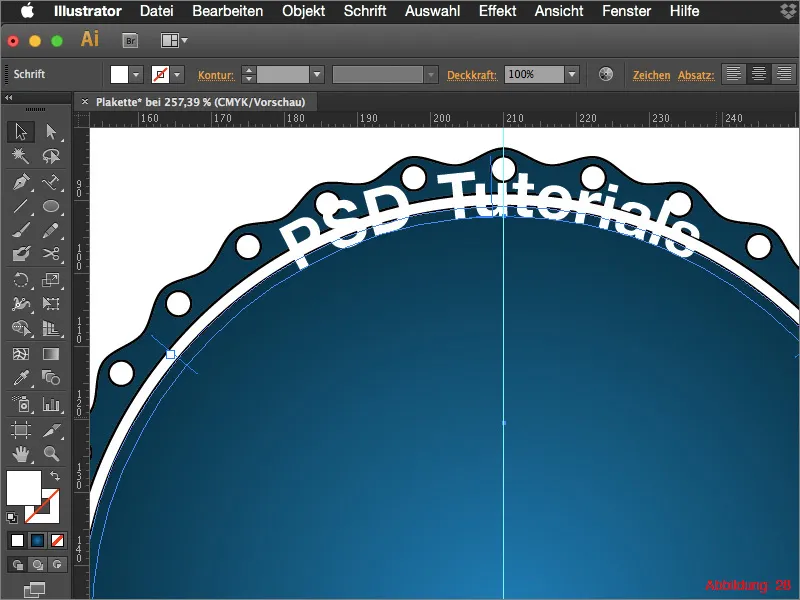Open the Schrift menu

click(365, 11)
